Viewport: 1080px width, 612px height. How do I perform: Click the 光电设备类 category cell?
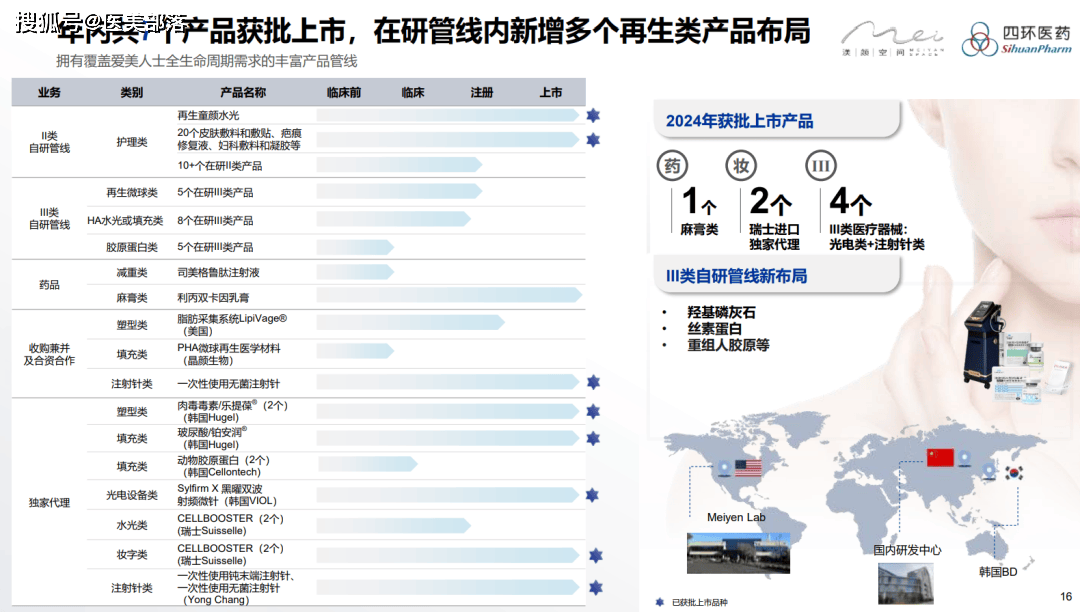132,495
